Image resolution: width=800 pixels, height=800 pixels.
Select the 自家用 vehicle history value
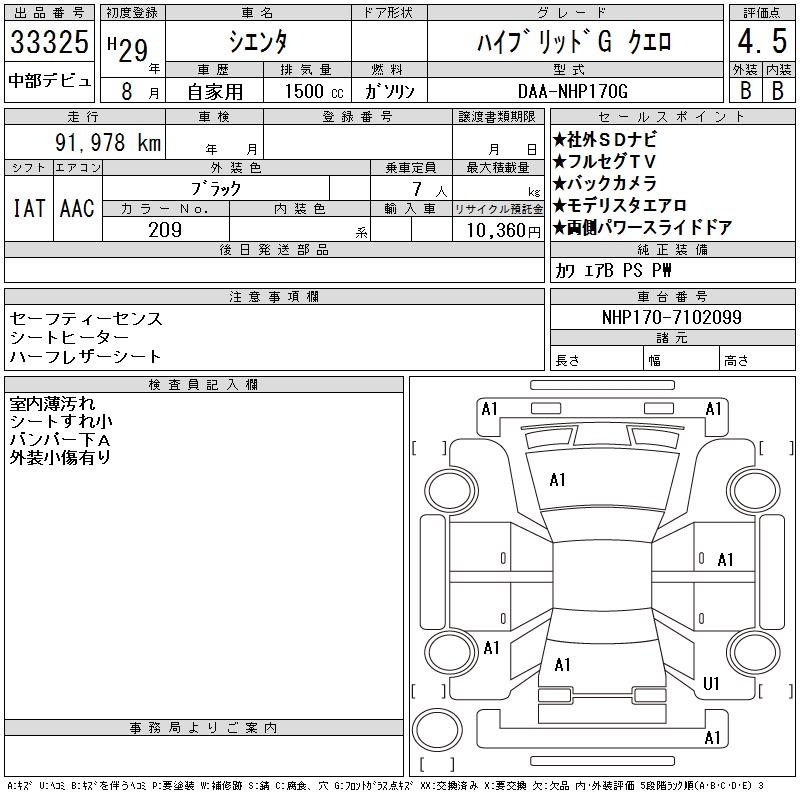click(215, 92)
